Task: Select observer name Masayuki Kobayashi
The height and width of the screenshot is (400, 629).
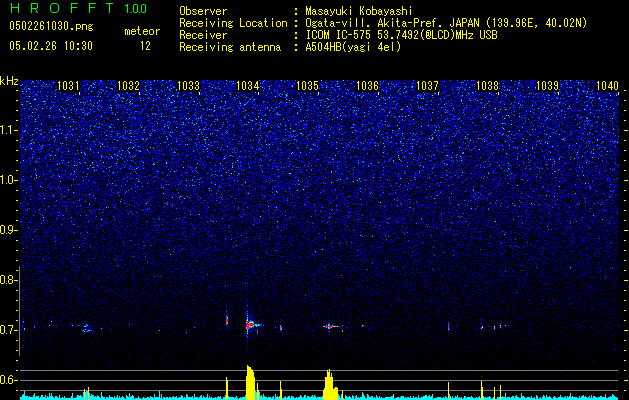Action: (359, 12)
